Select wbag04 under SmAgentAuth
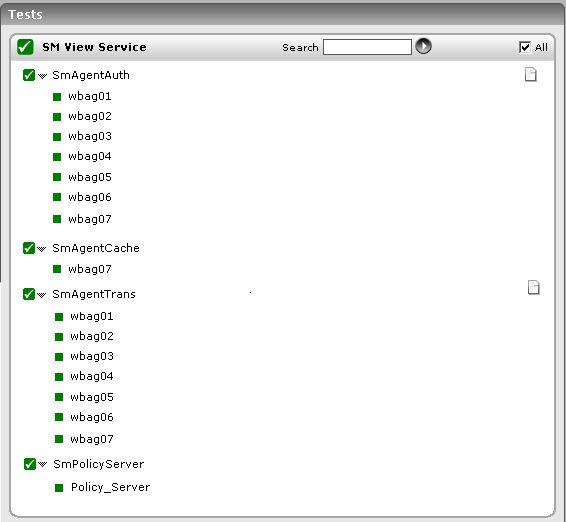Viewport: 566px width, 522px height. point(90,156)
